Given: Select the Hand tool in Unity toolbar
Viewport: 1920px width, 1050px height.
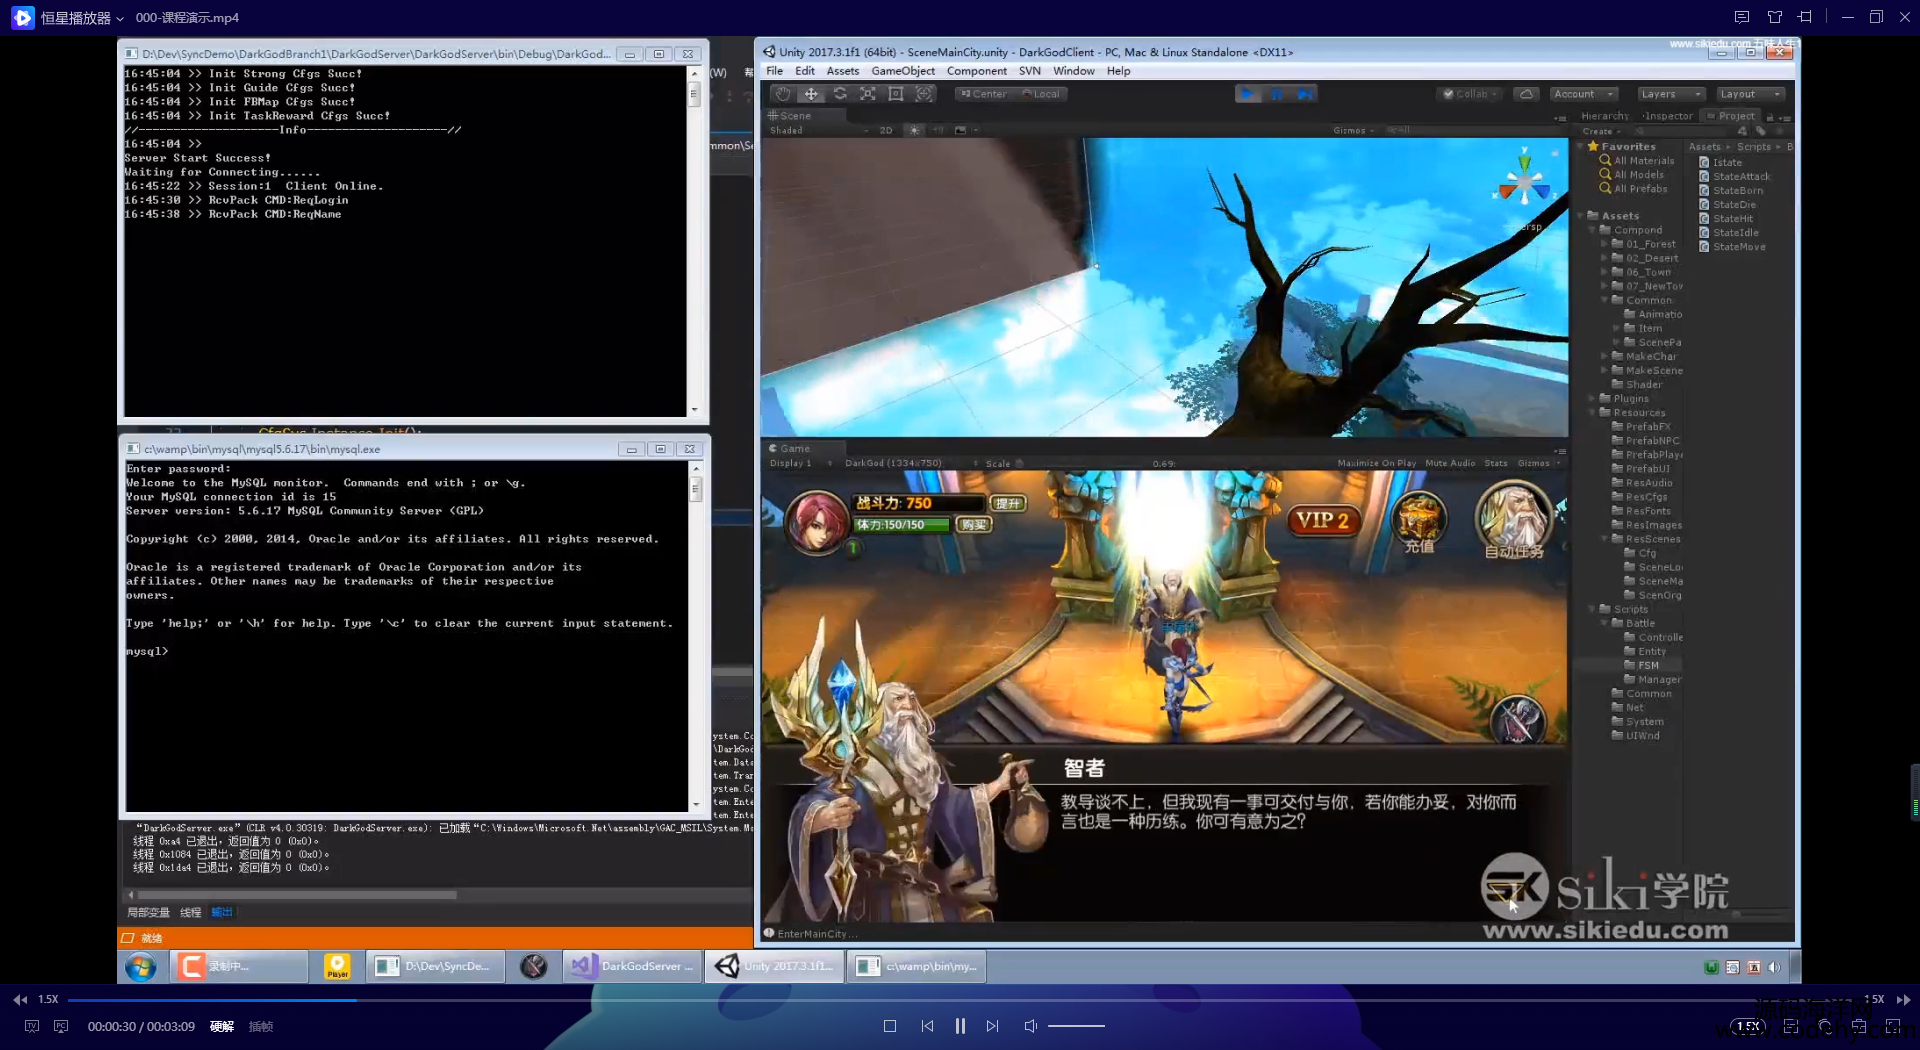Looking at the screenshot, I should point(783,94).
